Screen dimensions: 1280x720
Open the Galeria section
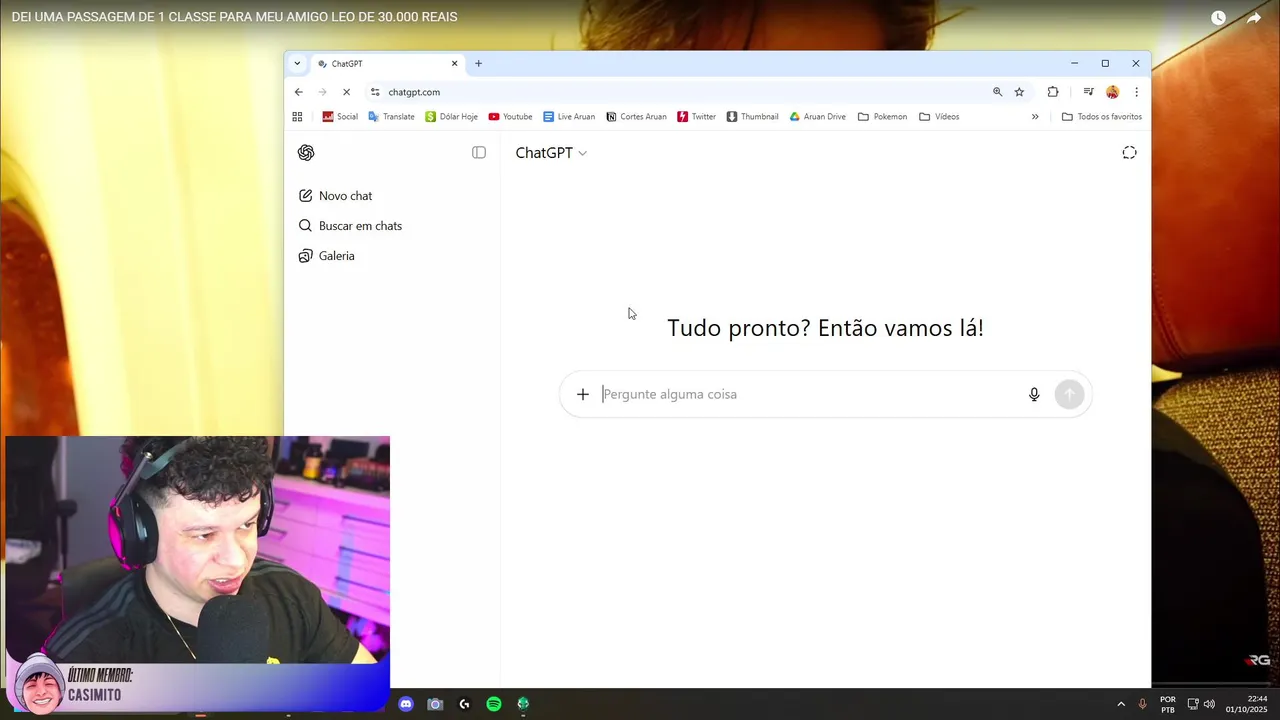coord(327,256)
